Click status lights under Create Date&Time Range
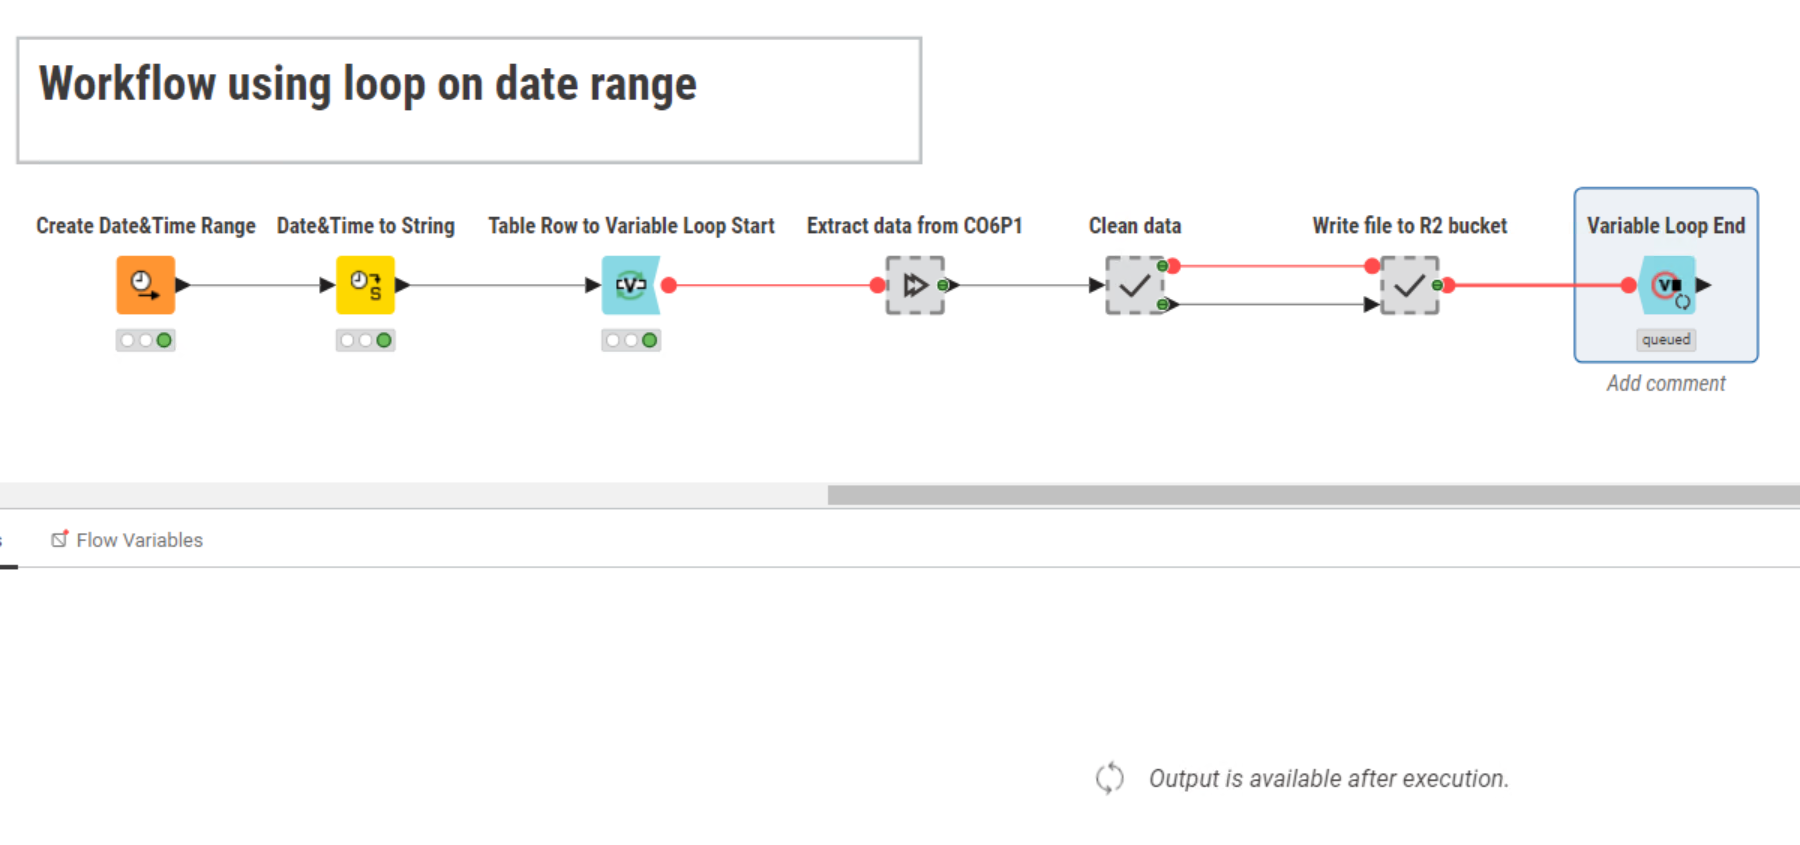The height and width of the screenshot is (845, 1800). click(x=146, y=340)
